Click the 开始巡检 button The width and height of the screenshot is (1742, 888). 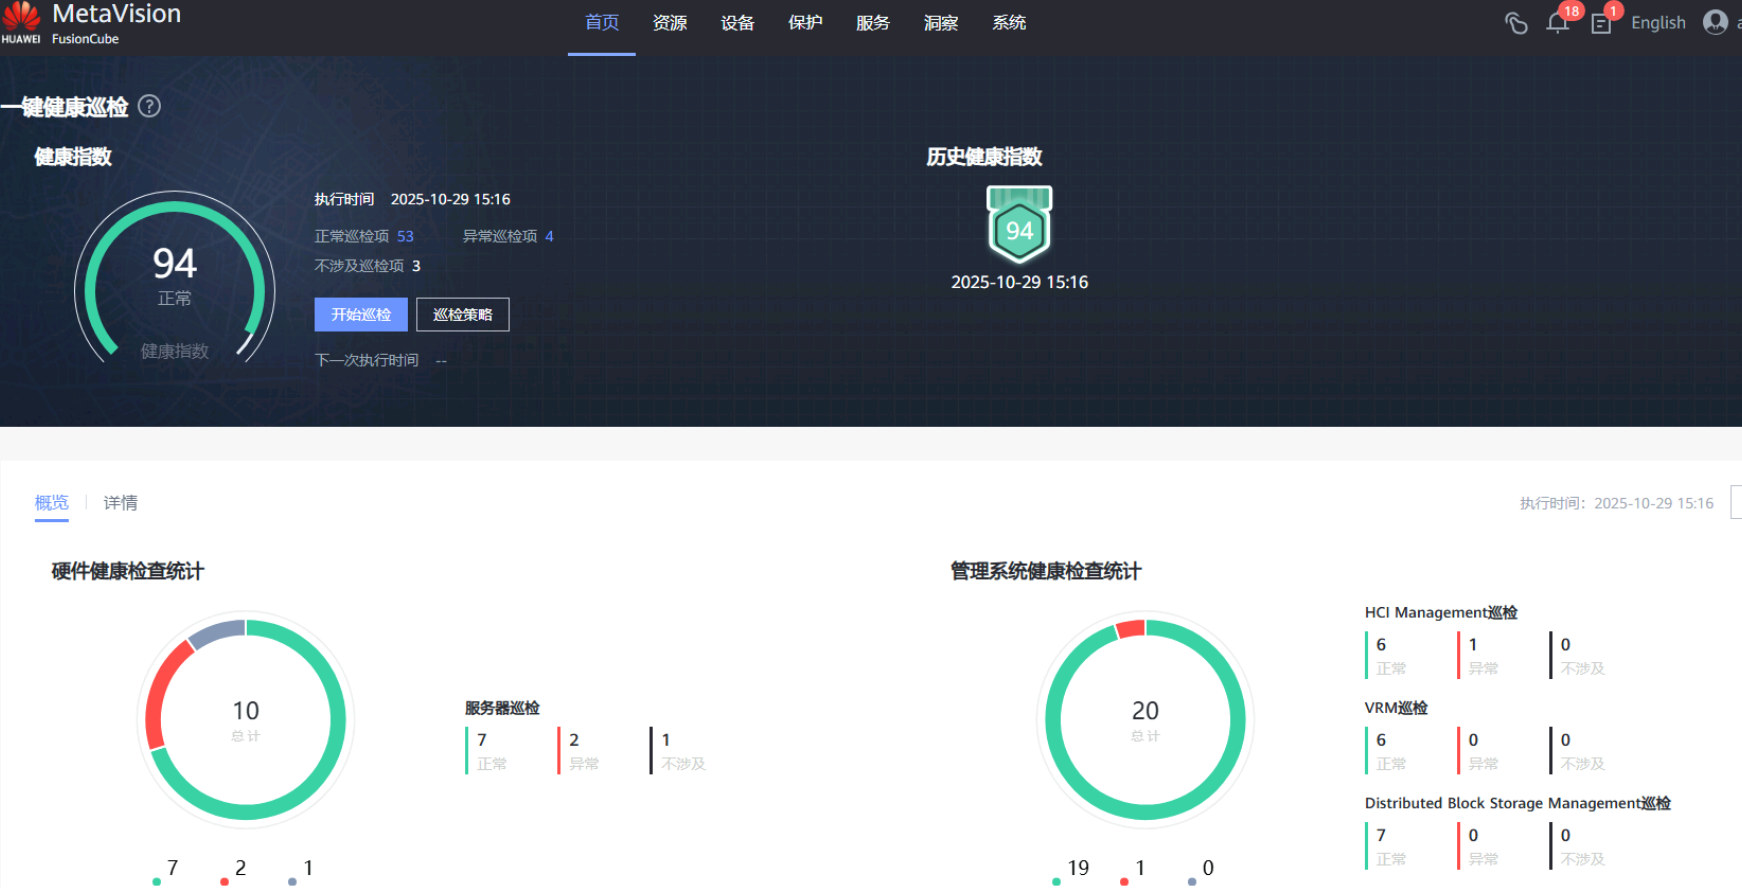tap(361, 314)
